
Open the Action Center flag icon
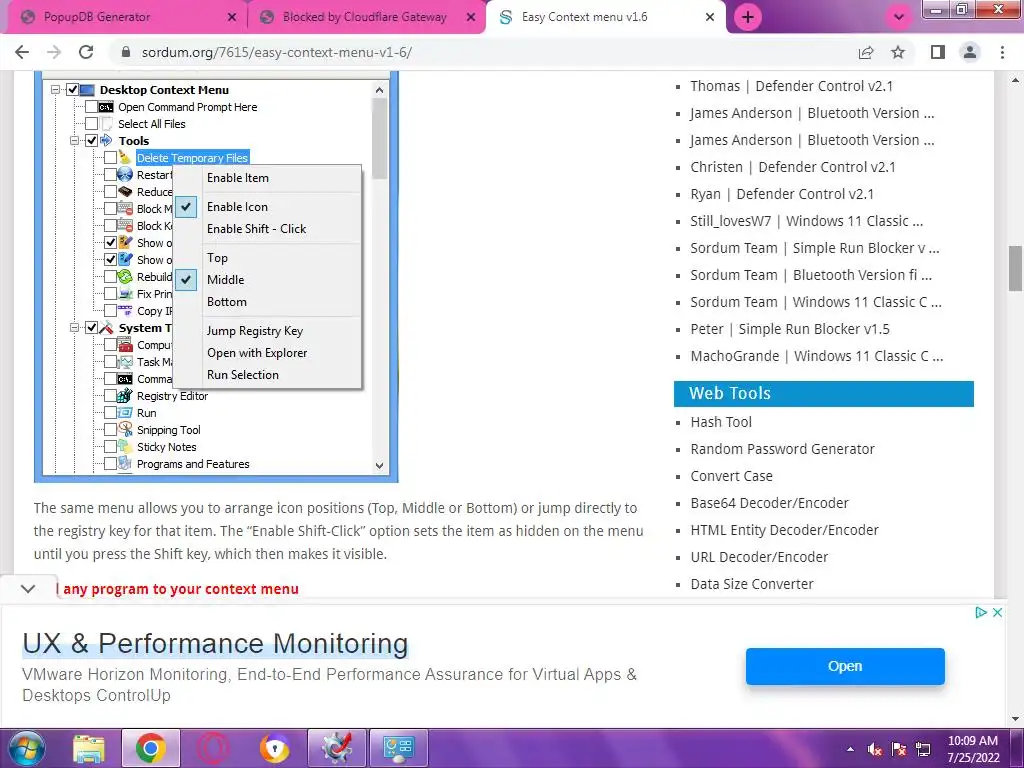[899, 749]
